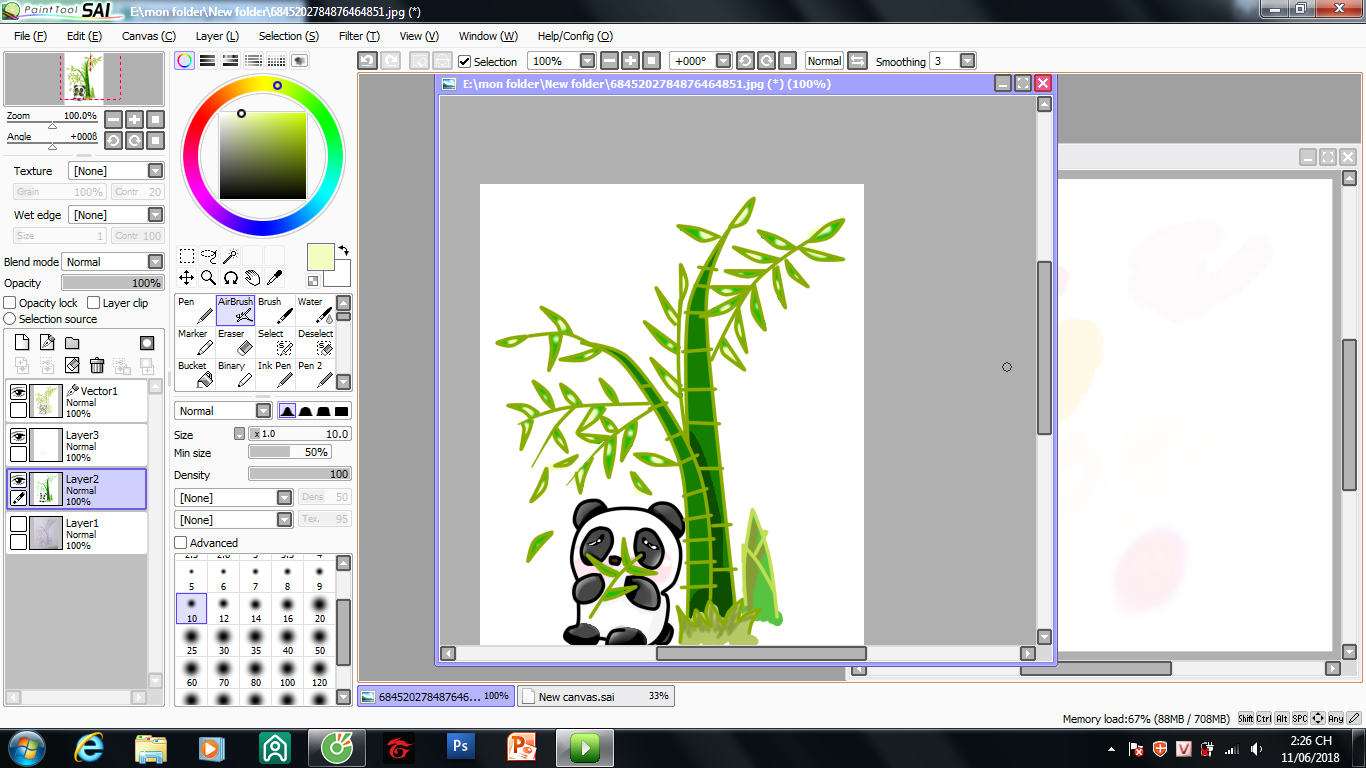Pick the magic wand tool
The image size is (1366, 768).
(x=230, y=256)
